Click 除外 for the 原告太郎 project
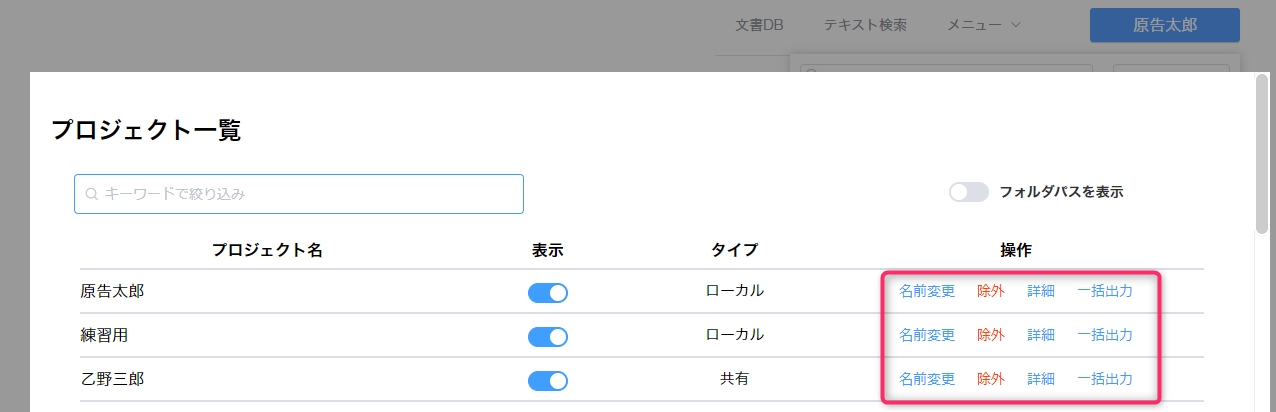This screenshot has width=1276, height=412. point(991,291)
